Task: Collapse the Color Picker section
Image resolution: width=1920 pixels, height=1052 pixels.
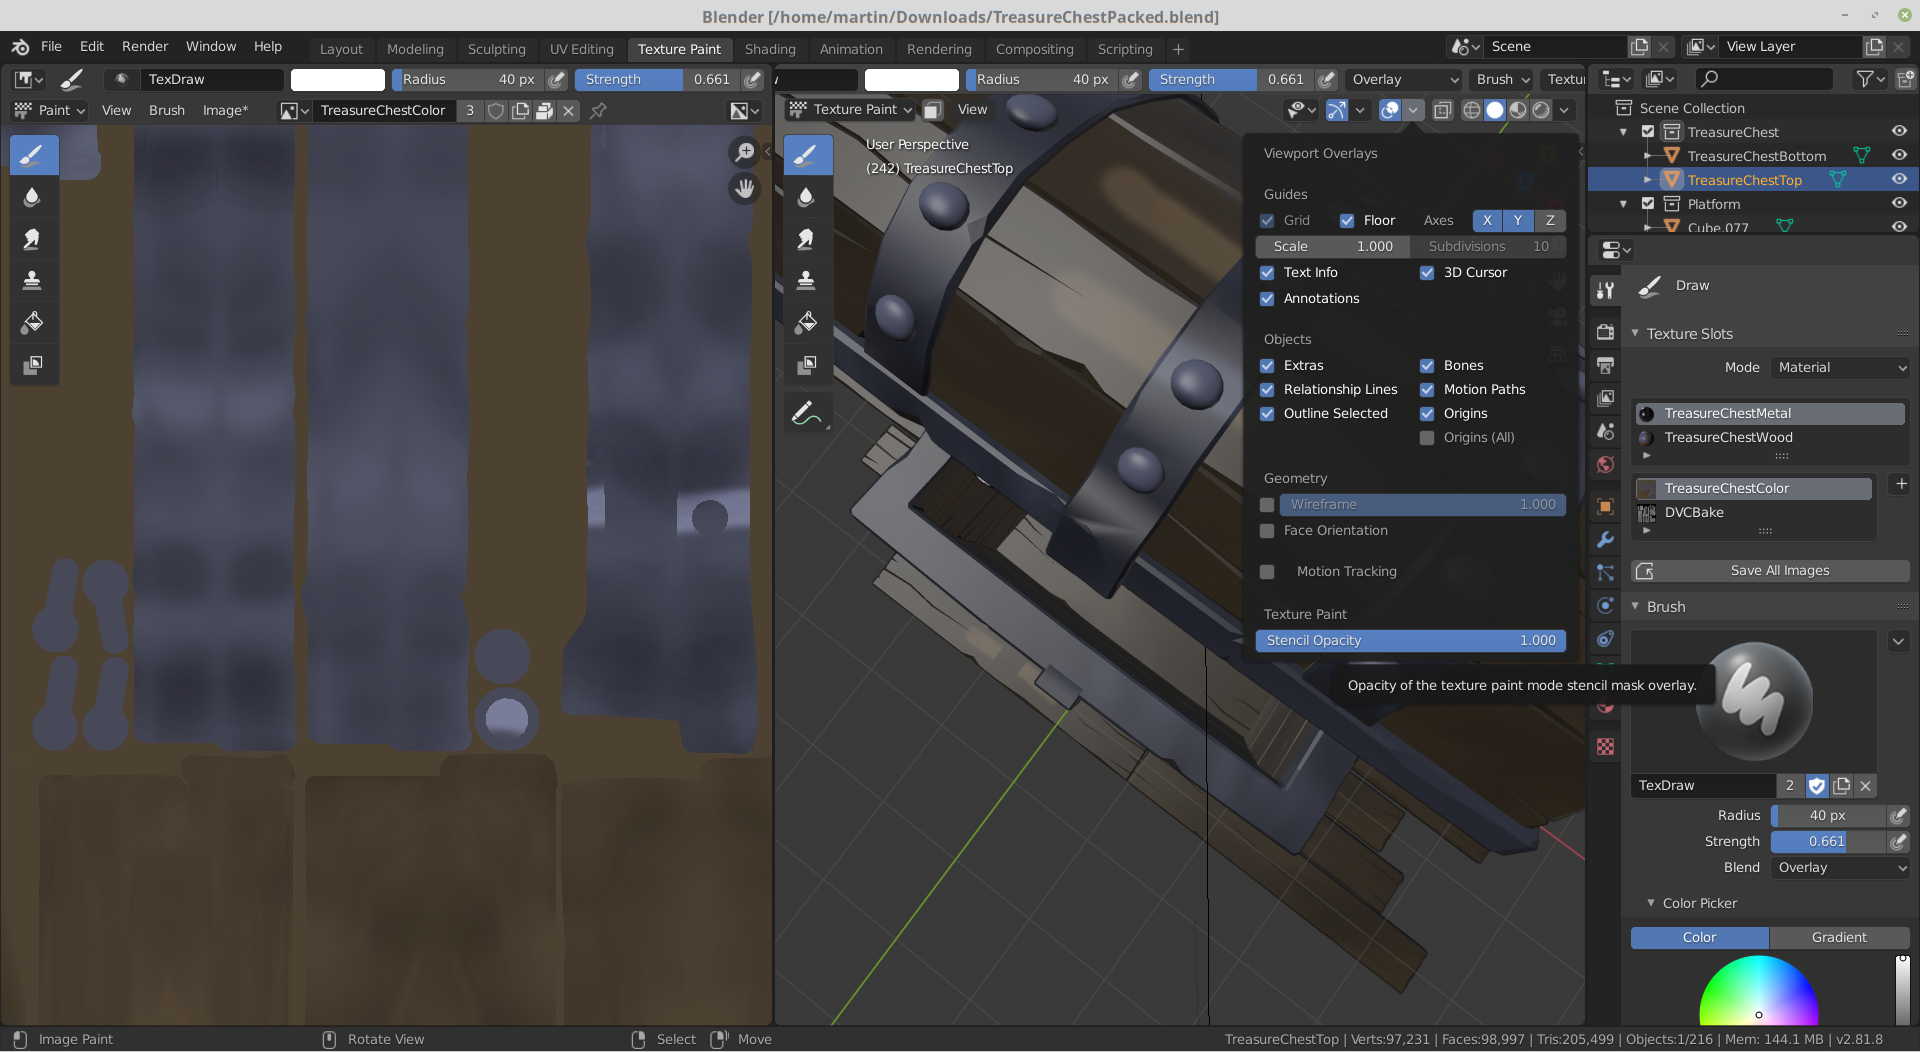Action: tap(1651, 903)
